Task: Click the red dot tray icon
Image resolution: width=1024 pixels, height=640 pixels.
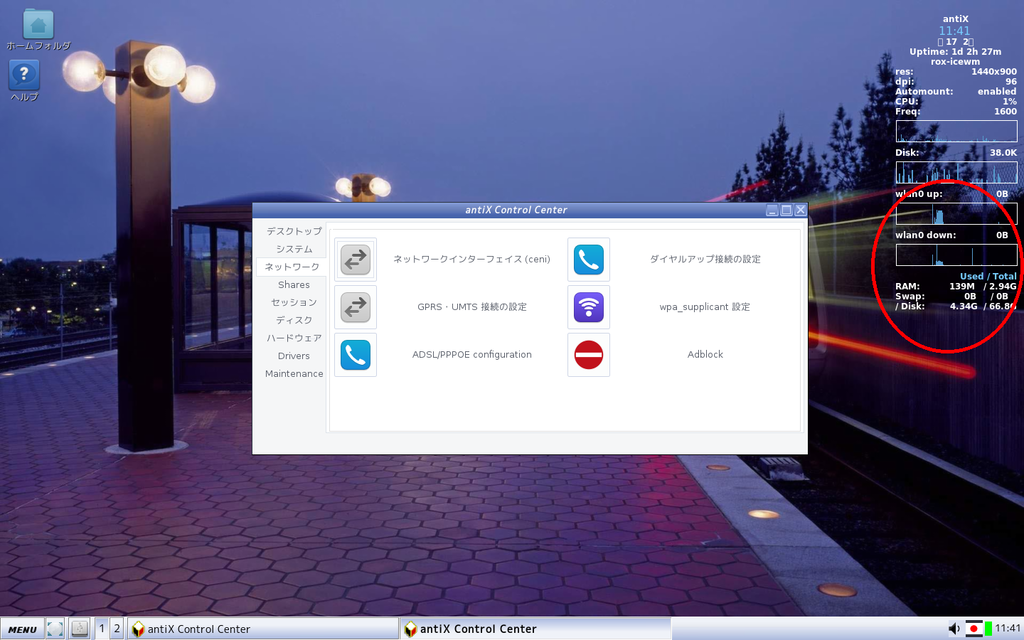Action: [974, 629]
